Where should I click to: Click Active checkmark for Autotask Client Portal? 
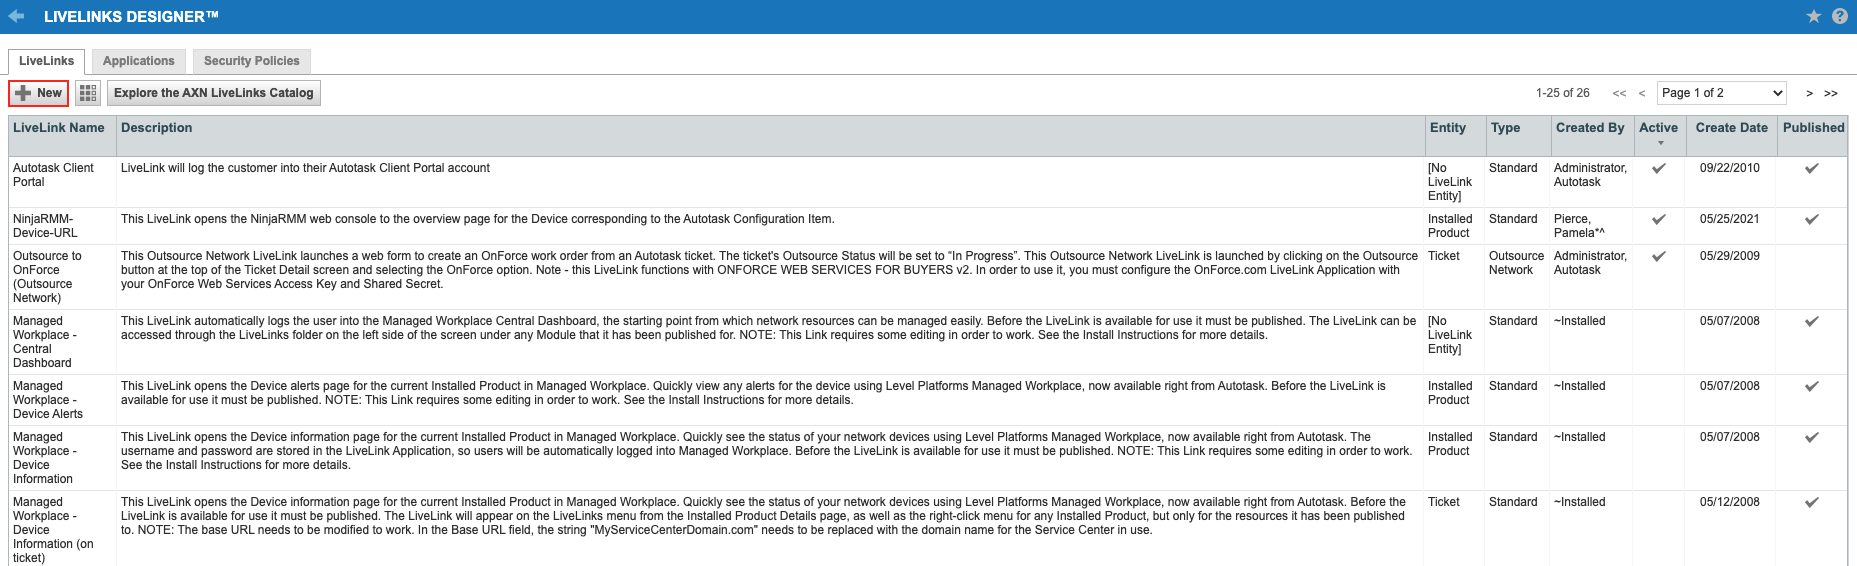(1659, 168)
